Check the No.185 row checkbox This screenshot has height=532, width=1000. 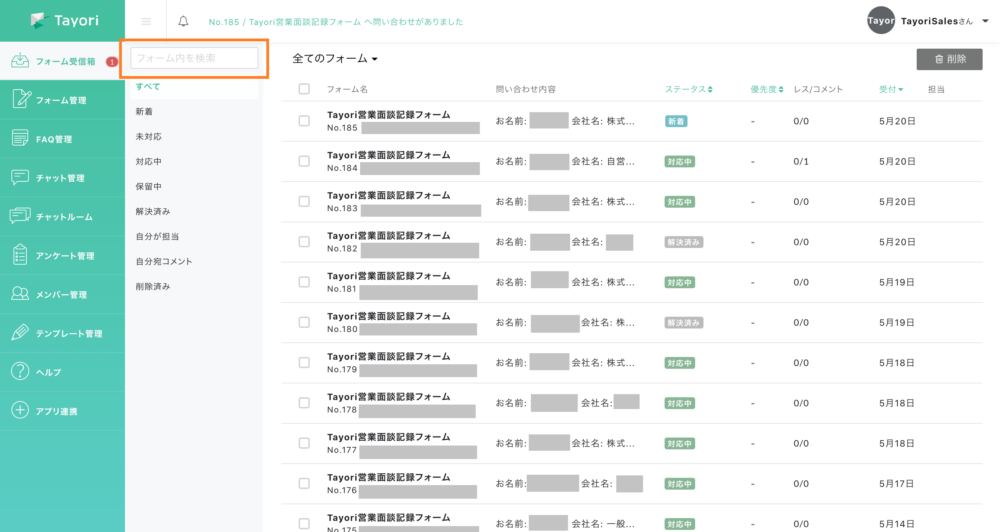pos(304,121)
